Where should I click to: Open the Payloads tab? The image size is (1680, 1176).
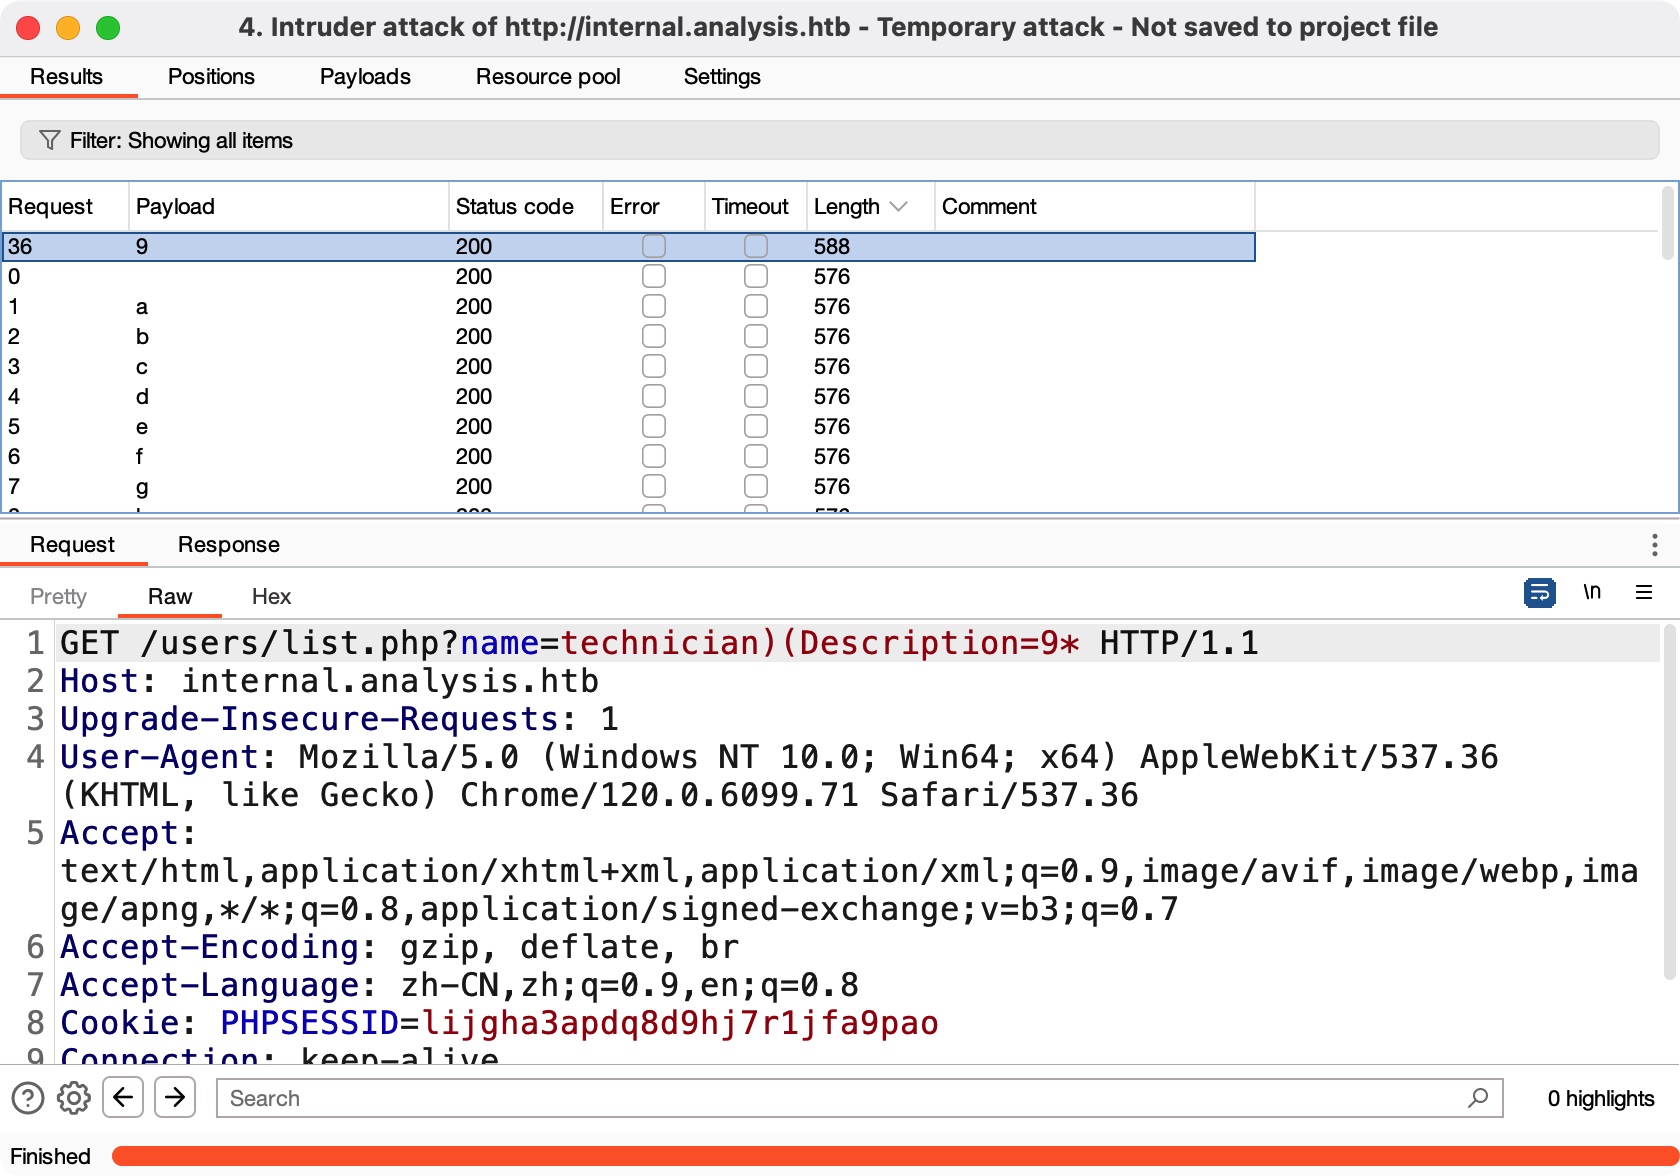tap(365, 77)
